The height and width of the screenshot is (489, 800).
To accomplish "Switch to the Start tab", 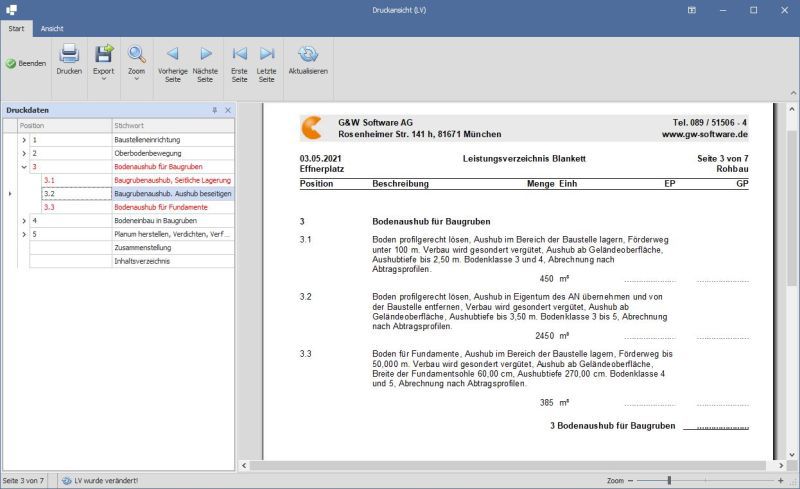I will [16, 29].
